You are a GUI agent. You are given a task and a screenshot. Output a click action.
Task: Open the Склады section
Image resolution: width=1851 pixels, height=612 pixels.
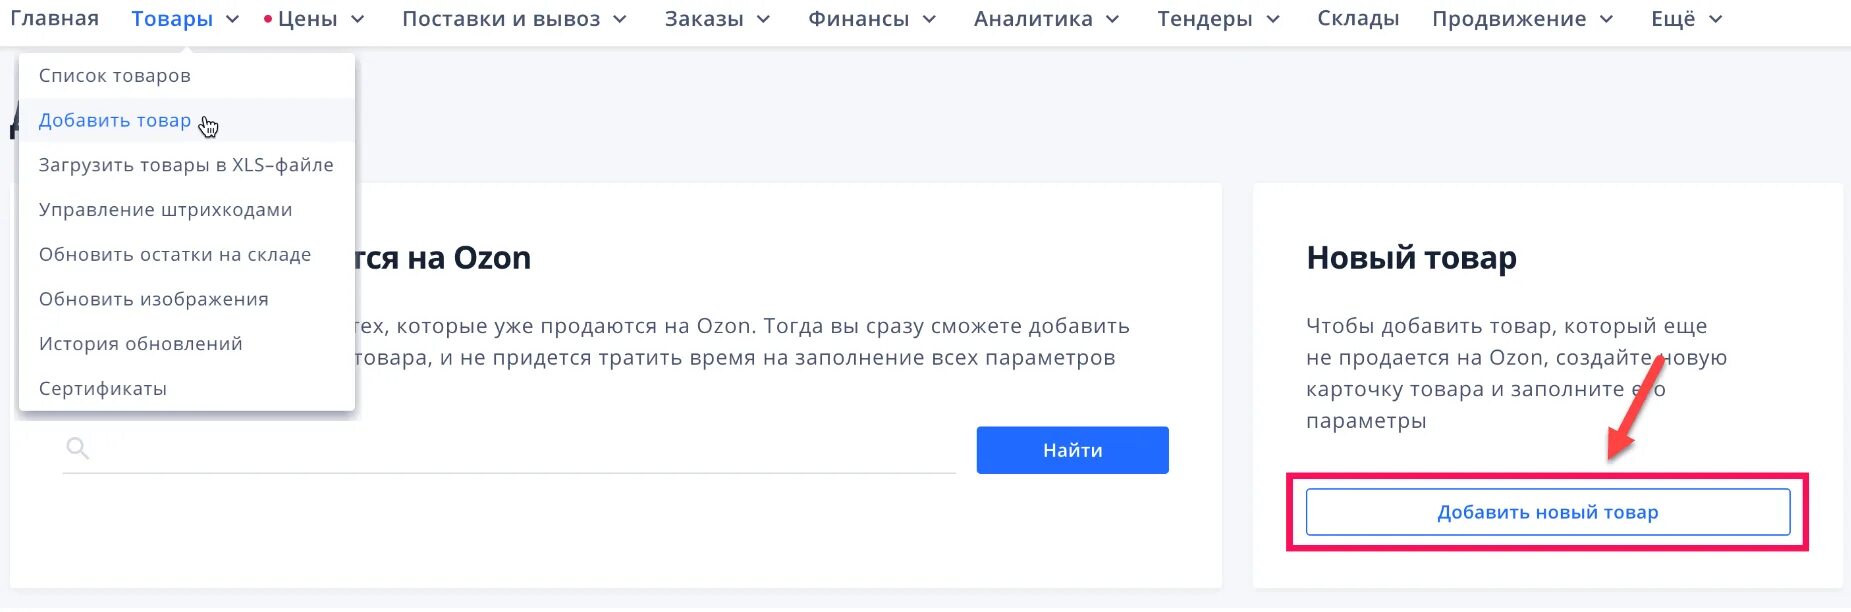click(1357, 19)
